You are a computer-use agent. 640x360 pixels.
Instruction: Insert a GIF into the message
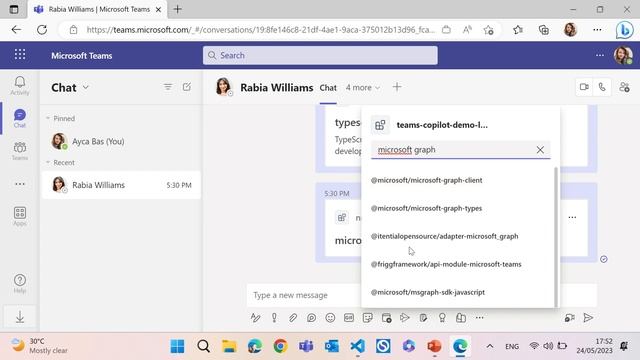349,318
